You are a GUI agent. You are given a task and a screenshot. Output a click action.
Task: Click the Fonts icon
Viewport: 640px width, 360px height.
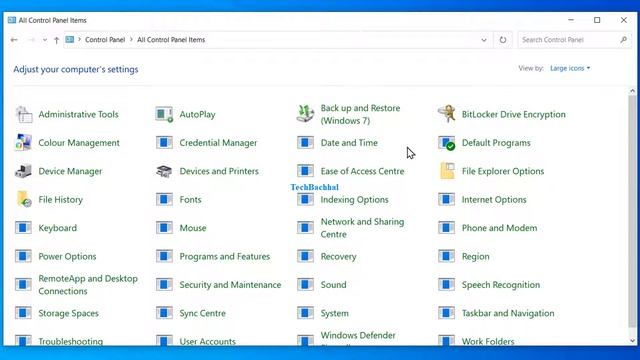(x=164, y=199)
